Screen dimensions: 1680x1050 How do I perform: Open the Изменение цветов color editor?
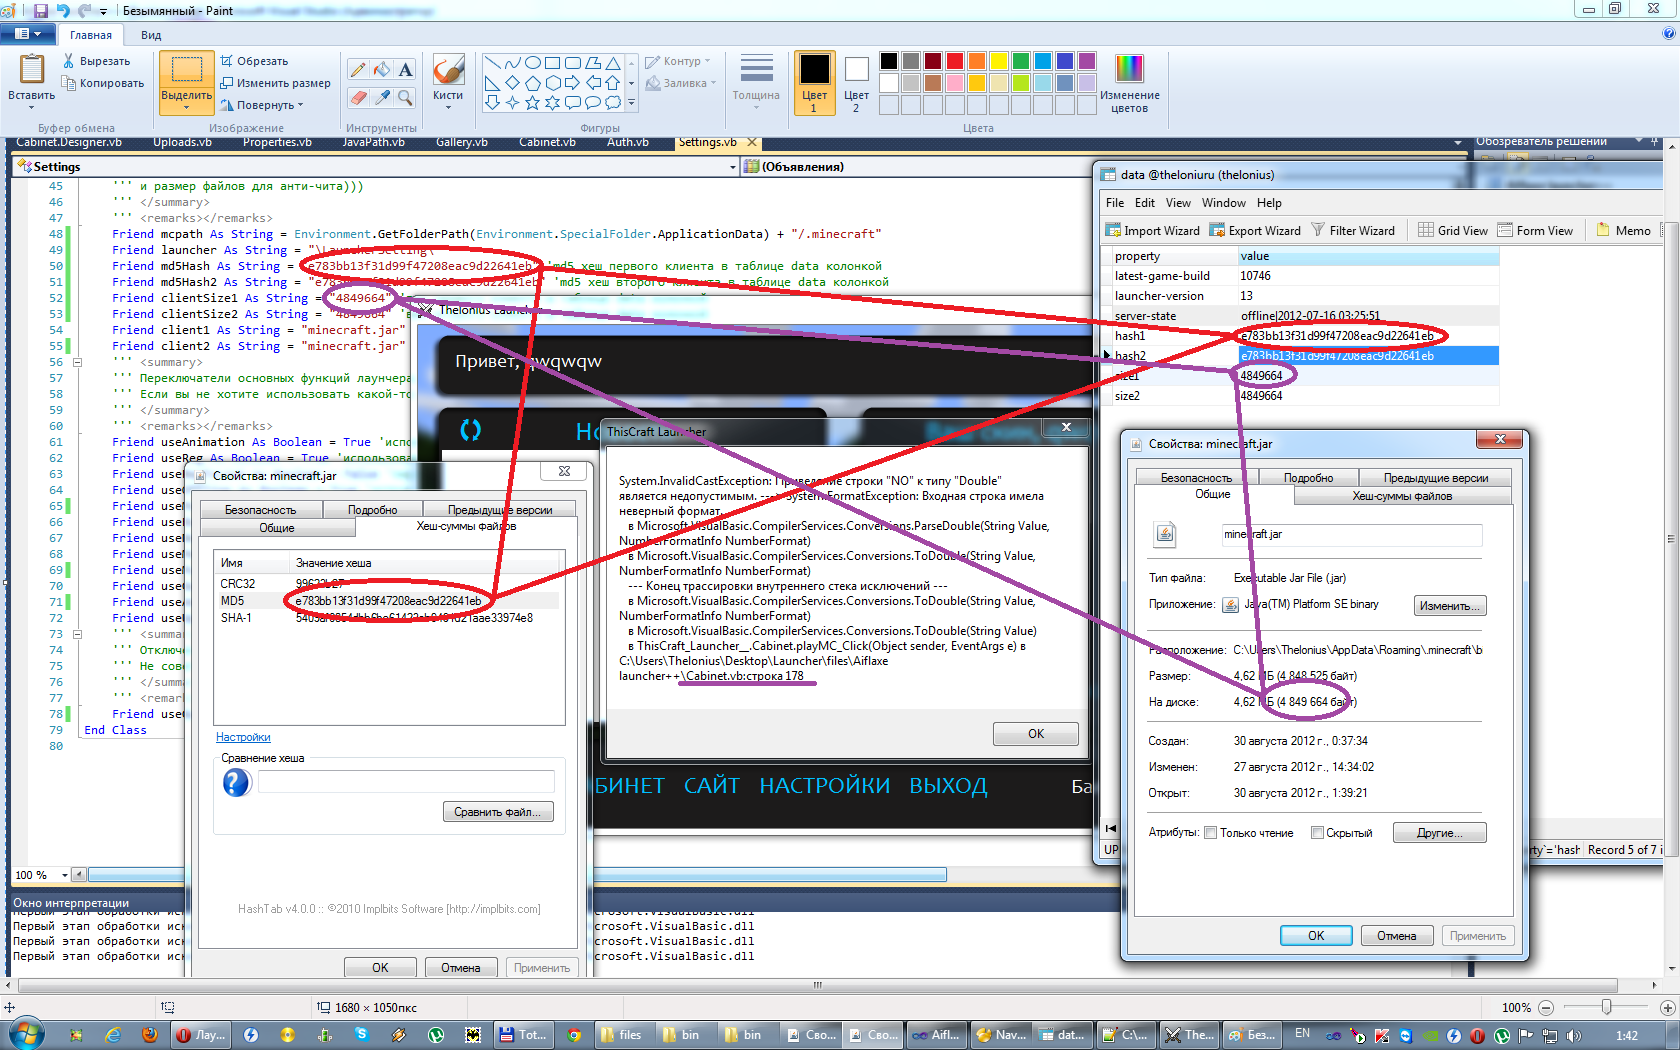click(x=1129, y=83)
